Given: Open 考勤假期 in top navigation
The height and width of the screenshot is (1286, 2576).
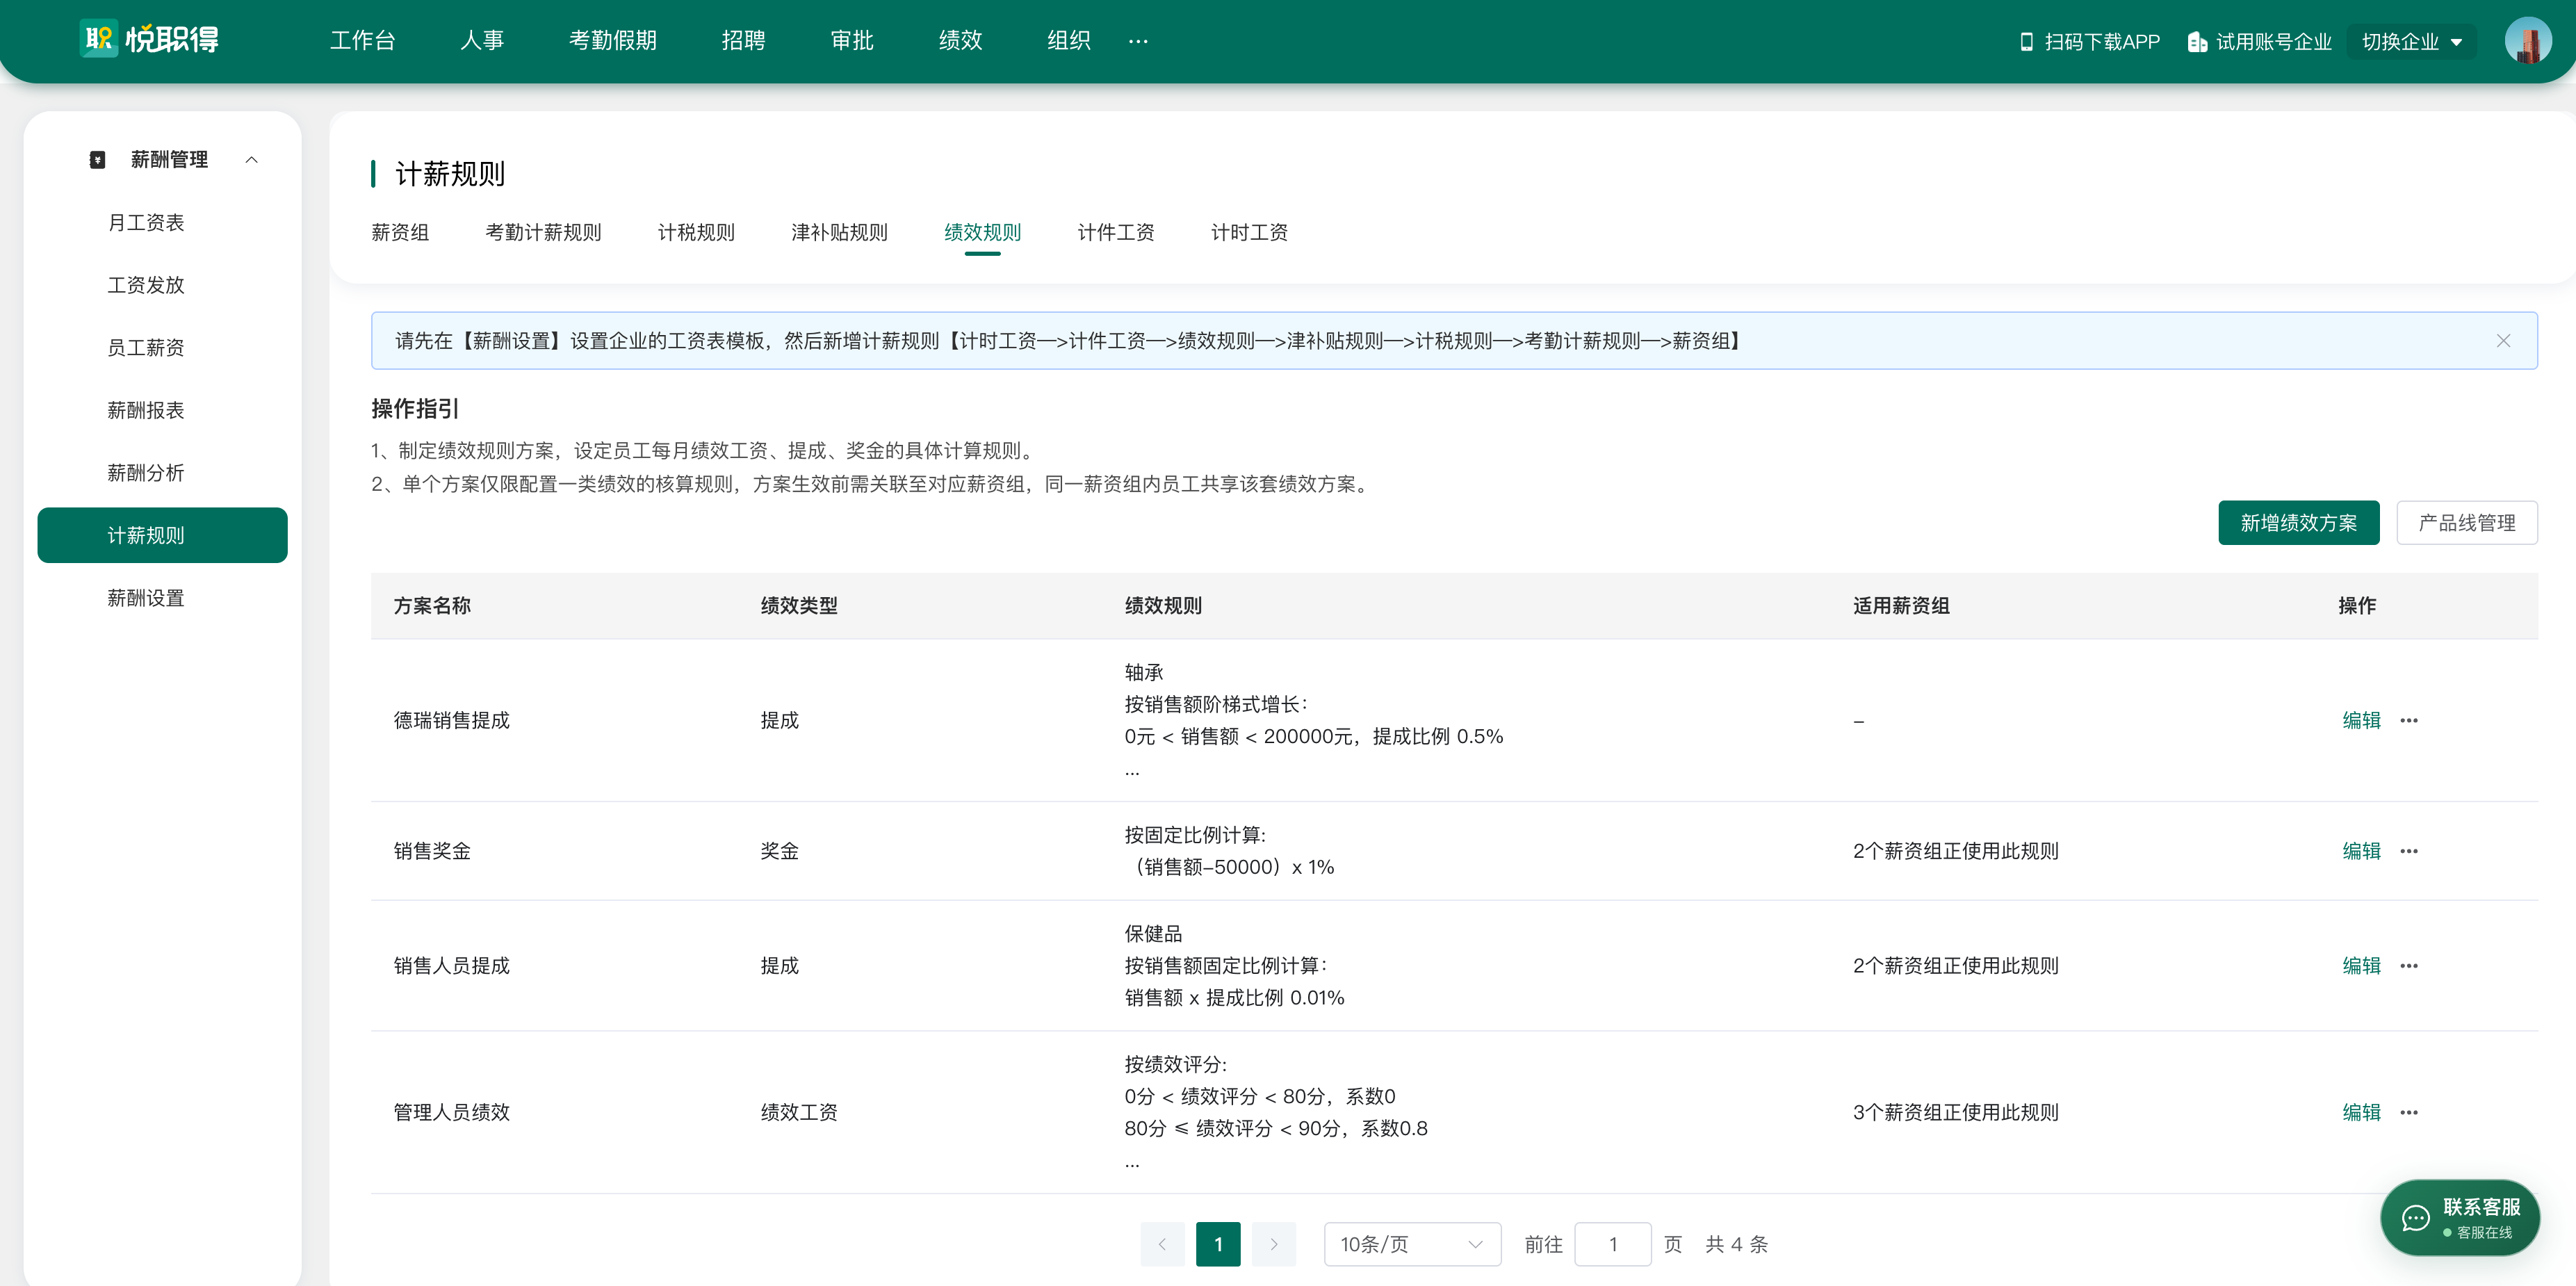Looking at the screenshot, I should (613, 41).
